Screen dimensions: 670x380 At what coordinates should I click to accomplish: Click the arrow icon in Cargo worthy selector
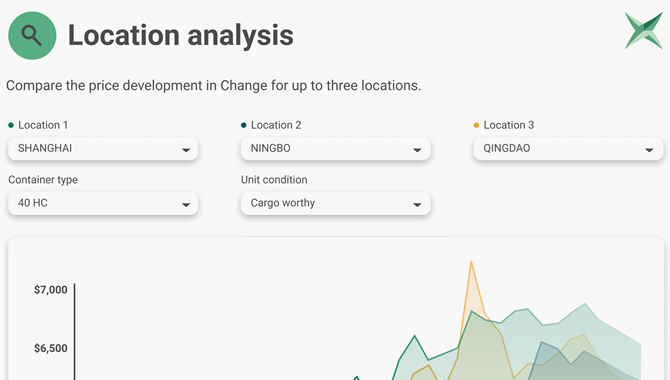(417, 205)
